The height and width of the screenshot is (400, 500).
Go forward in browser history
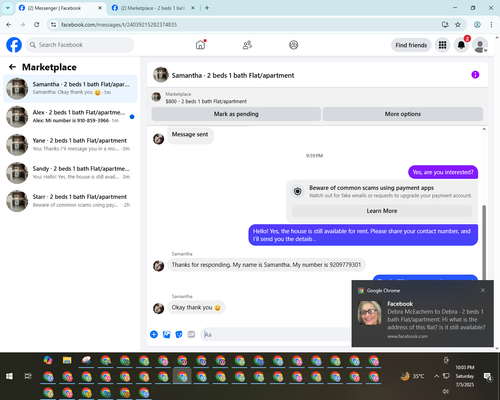coord(23,24)
